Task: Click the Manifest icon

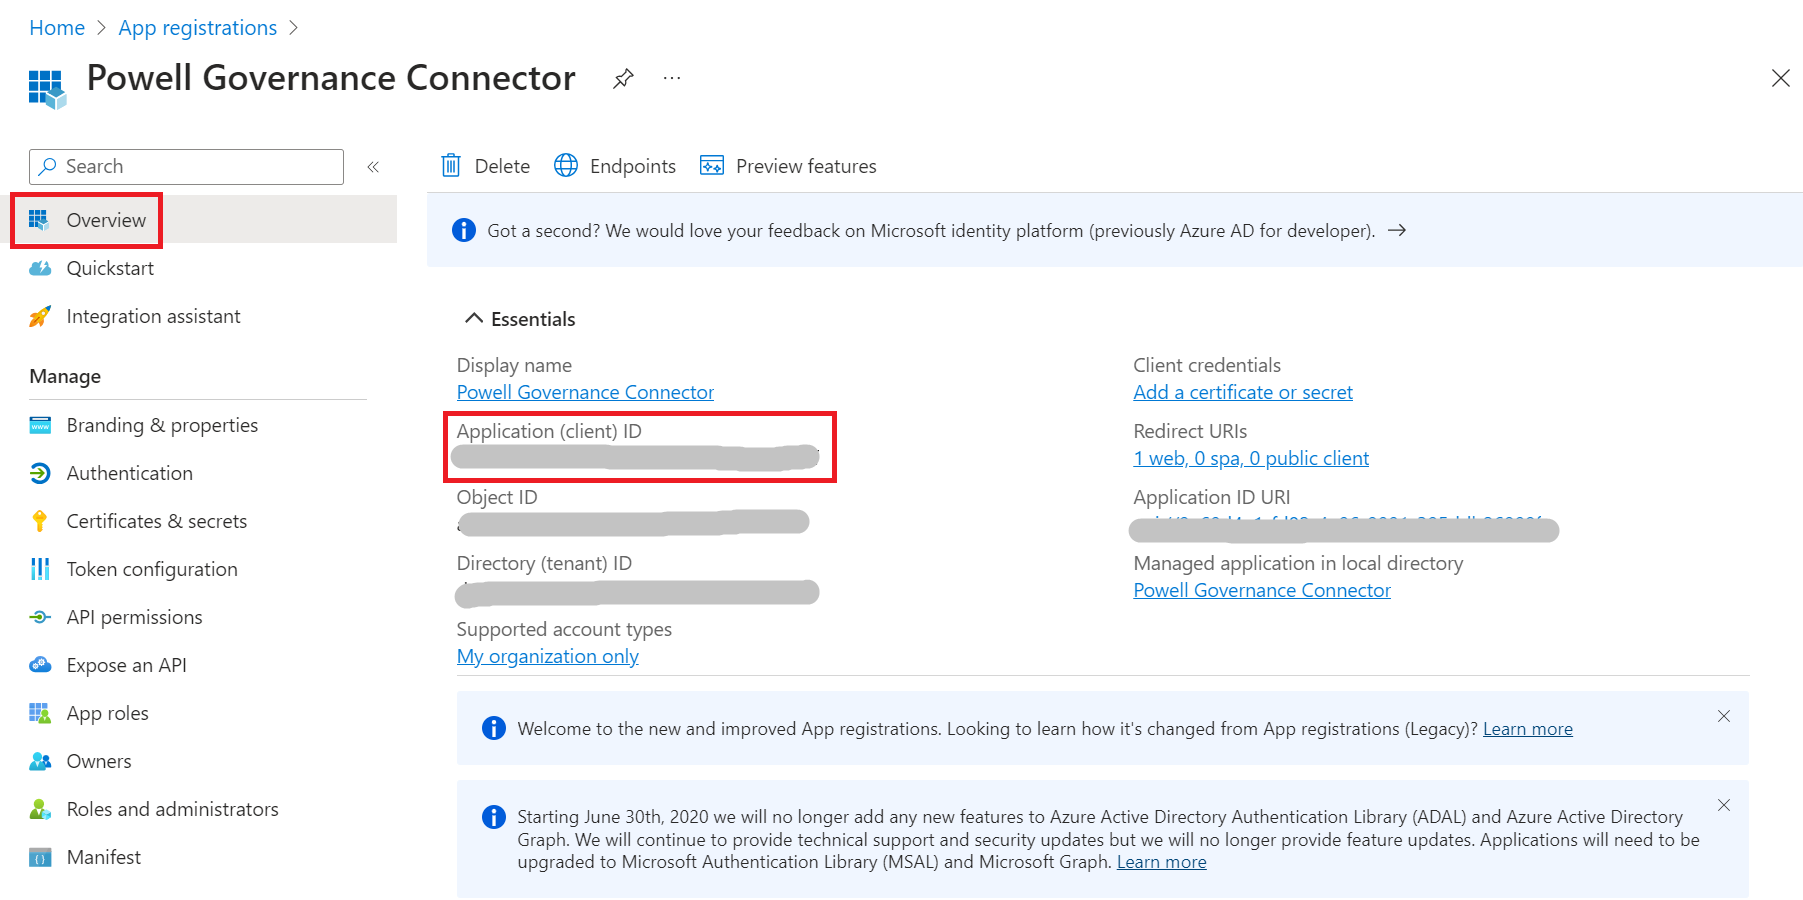Action: tap(40, 857)
